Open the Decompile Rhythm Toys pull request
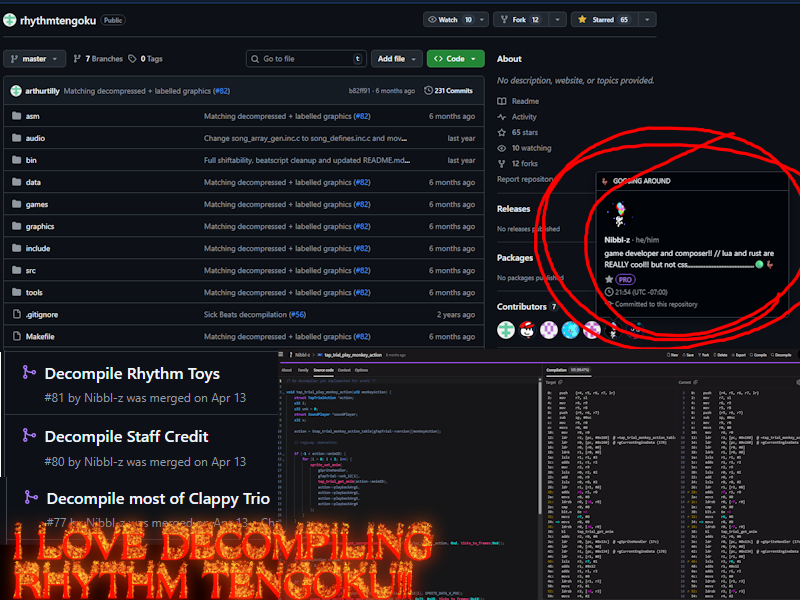Screen dimensions: 800x600 [132, 374]
